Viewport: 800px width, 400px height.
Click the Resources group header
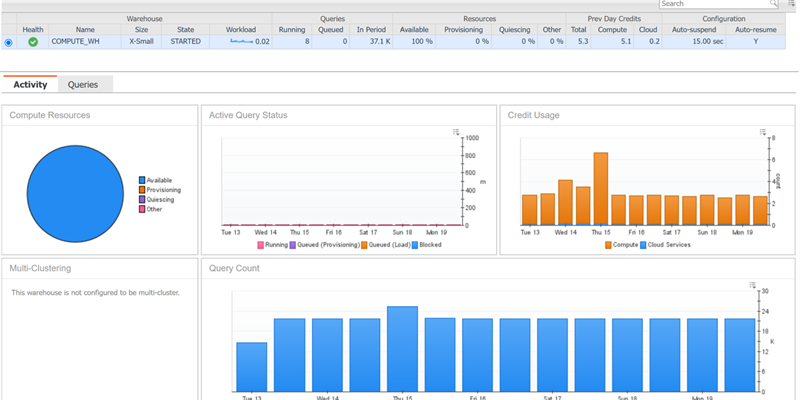(x=480, y=18)
